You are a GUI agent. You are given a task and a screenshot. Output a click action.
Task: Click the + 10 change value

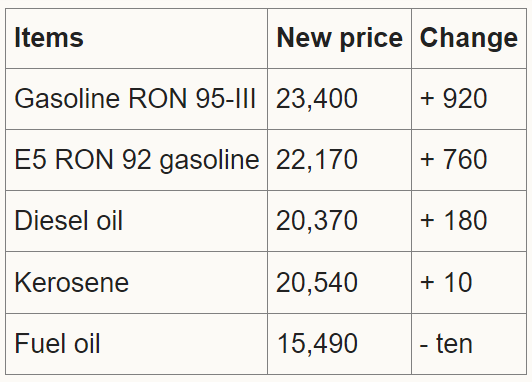tap(446, 283)
